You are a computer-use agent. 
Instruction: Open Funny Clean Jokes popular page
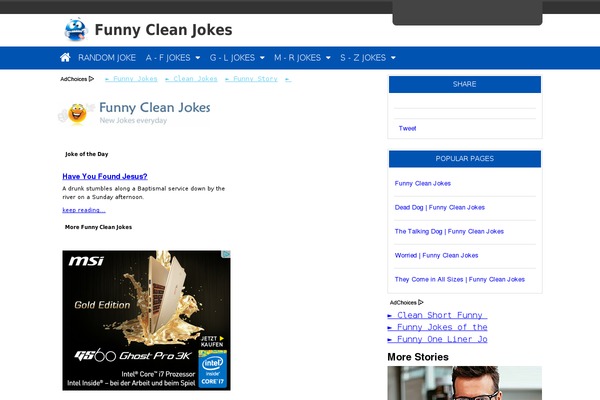coord(422,183)
